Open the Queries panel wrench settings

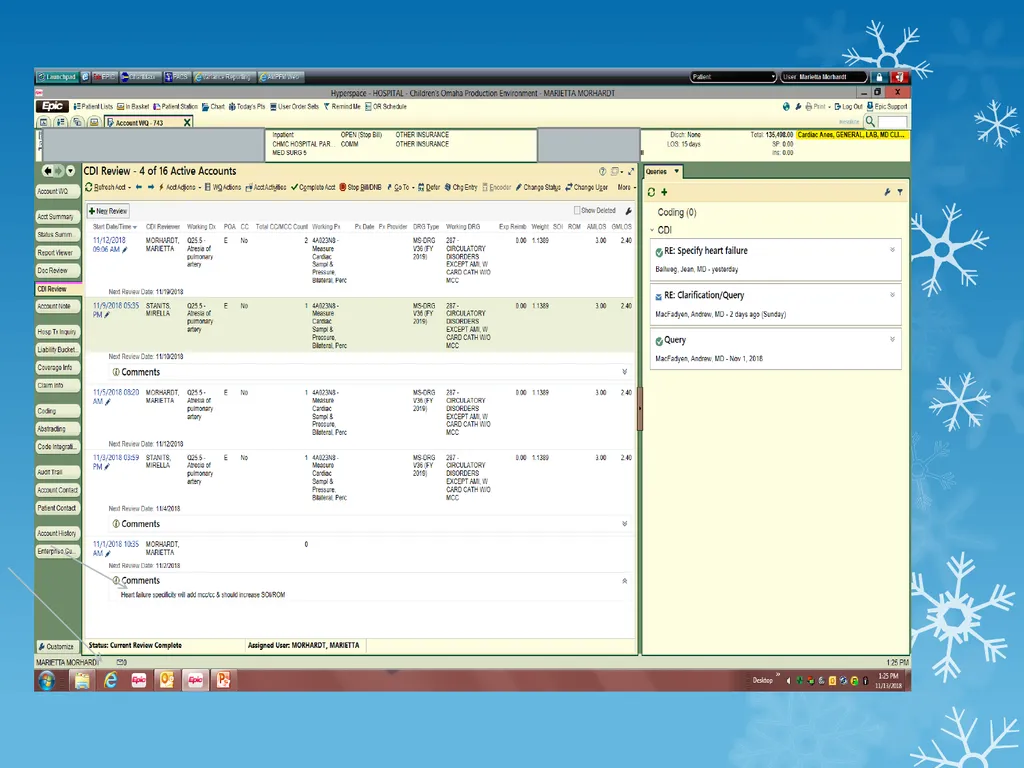(887, 192)
